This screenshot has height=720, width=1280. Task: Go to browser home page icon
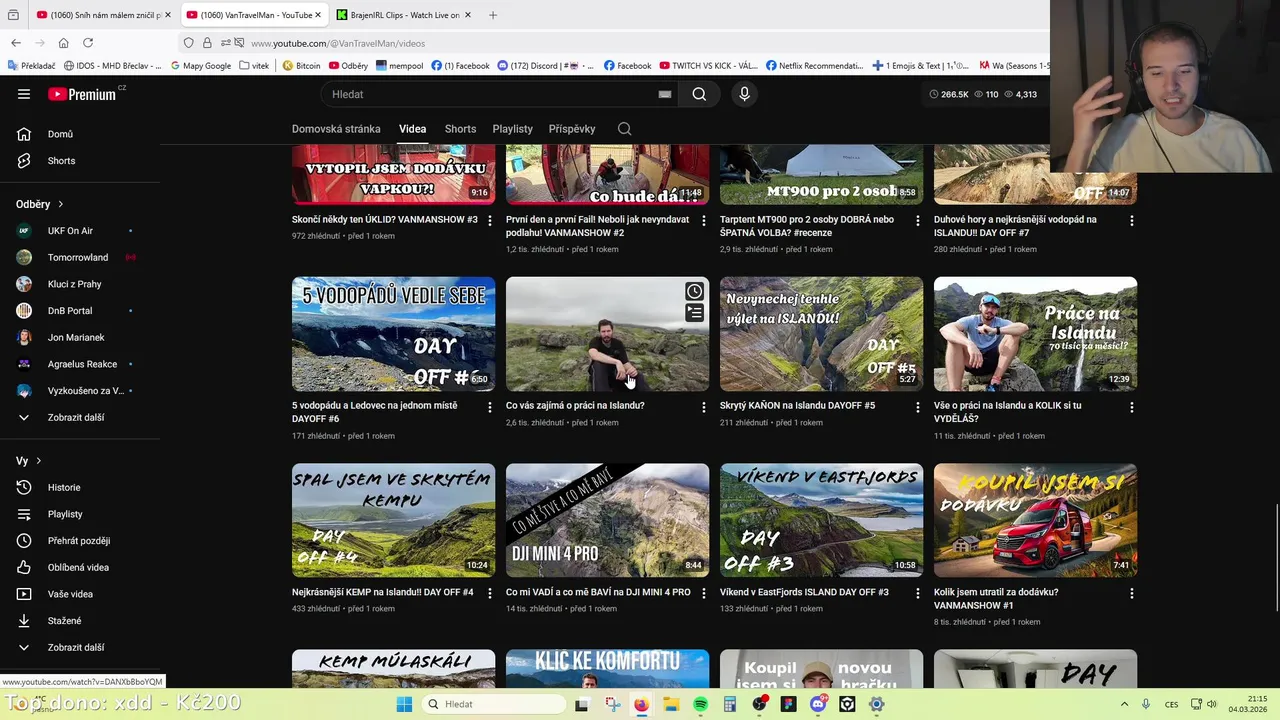coord(63,43)
